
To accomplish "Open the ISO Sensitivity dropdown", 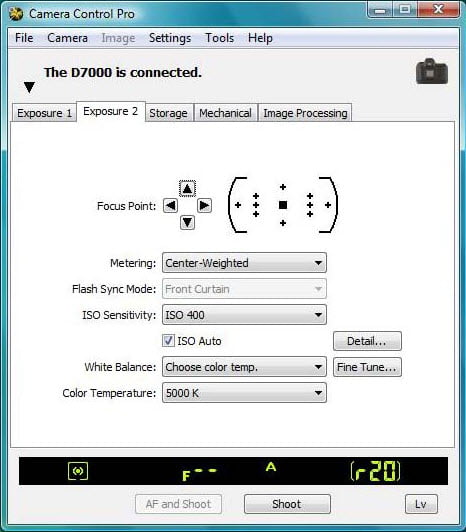I will click(244, 315).
